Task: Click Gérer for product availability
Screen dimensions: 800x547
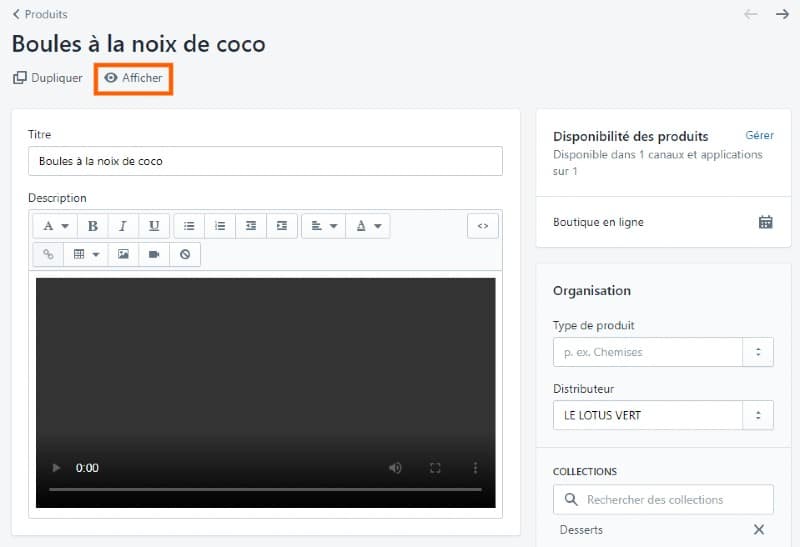Action: (759, 135)
